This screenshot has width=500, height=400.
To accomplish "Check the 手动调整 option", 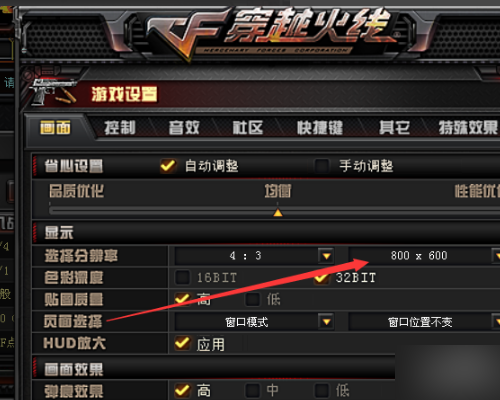I will [322, 166].
